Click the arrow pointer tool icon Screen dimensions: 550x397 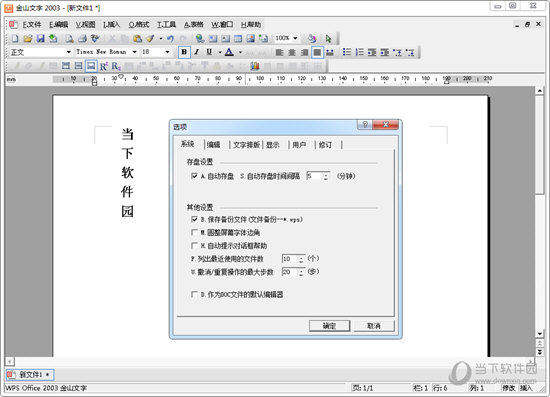pos(328,39)
